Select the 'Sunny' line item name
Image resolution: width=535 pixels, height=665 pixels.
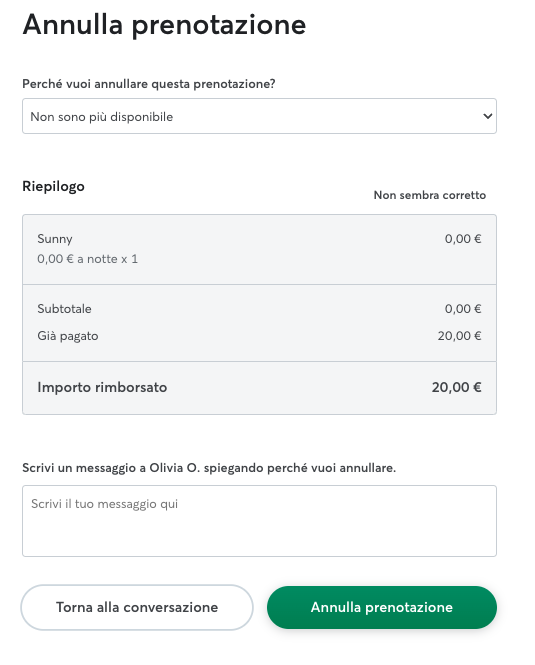coord(55,239)
